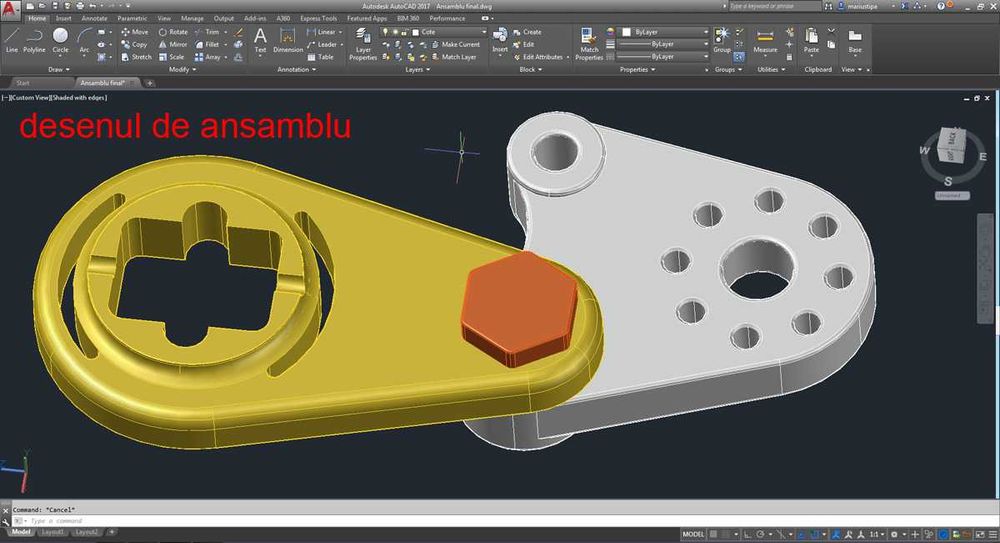Click the new drawing tab plus button
The image size is (1000, 543).
click(150, 83)
